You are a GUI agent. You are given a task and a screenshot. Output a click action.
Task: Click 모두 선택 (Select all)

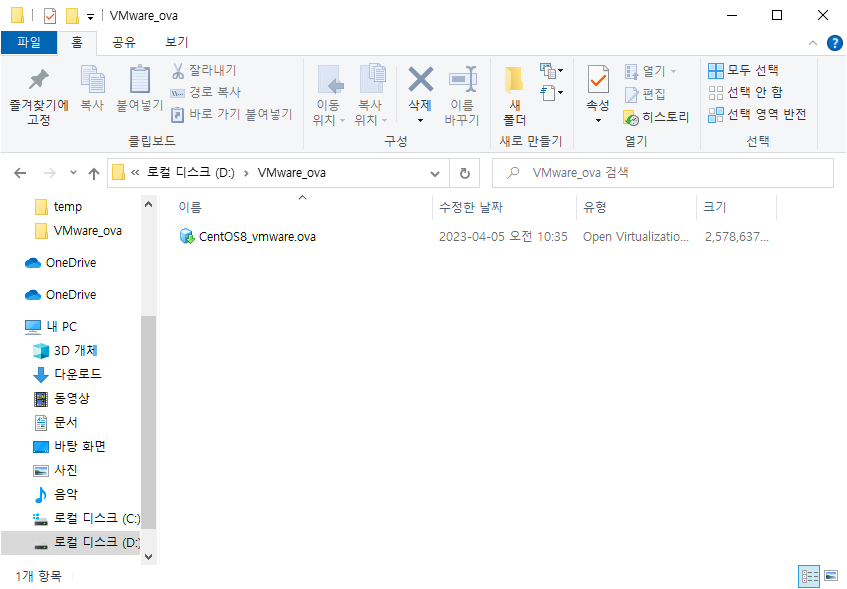(743, 70)
